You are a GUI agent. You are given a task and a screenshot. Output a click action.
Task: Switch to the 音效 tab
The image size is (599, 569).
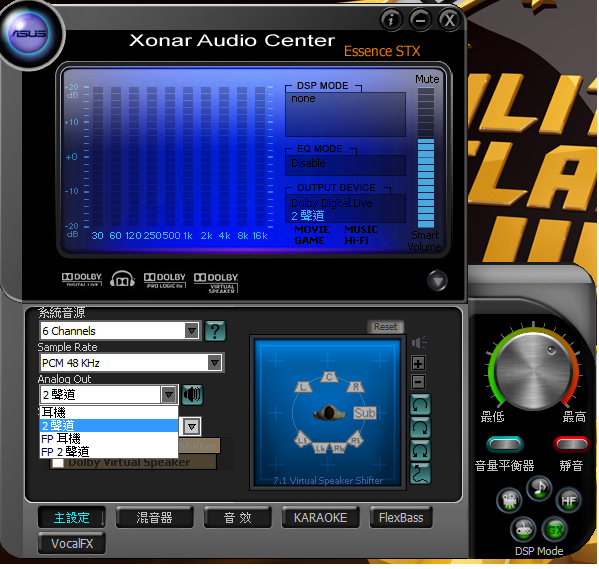point(238,517)
